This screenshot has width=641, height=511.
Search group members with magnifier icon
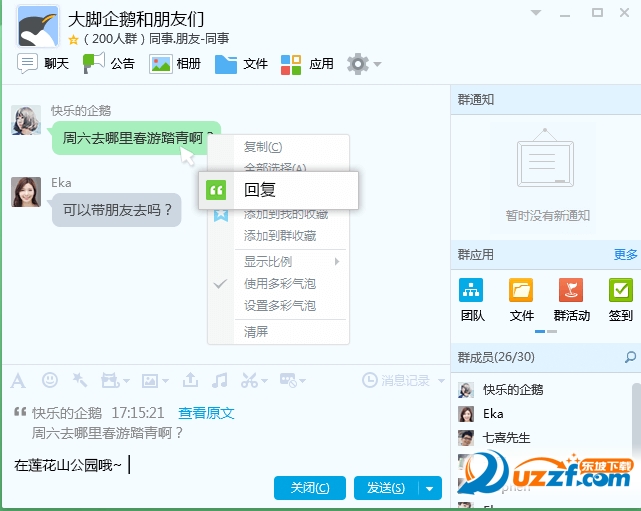[x=630, y=357]
